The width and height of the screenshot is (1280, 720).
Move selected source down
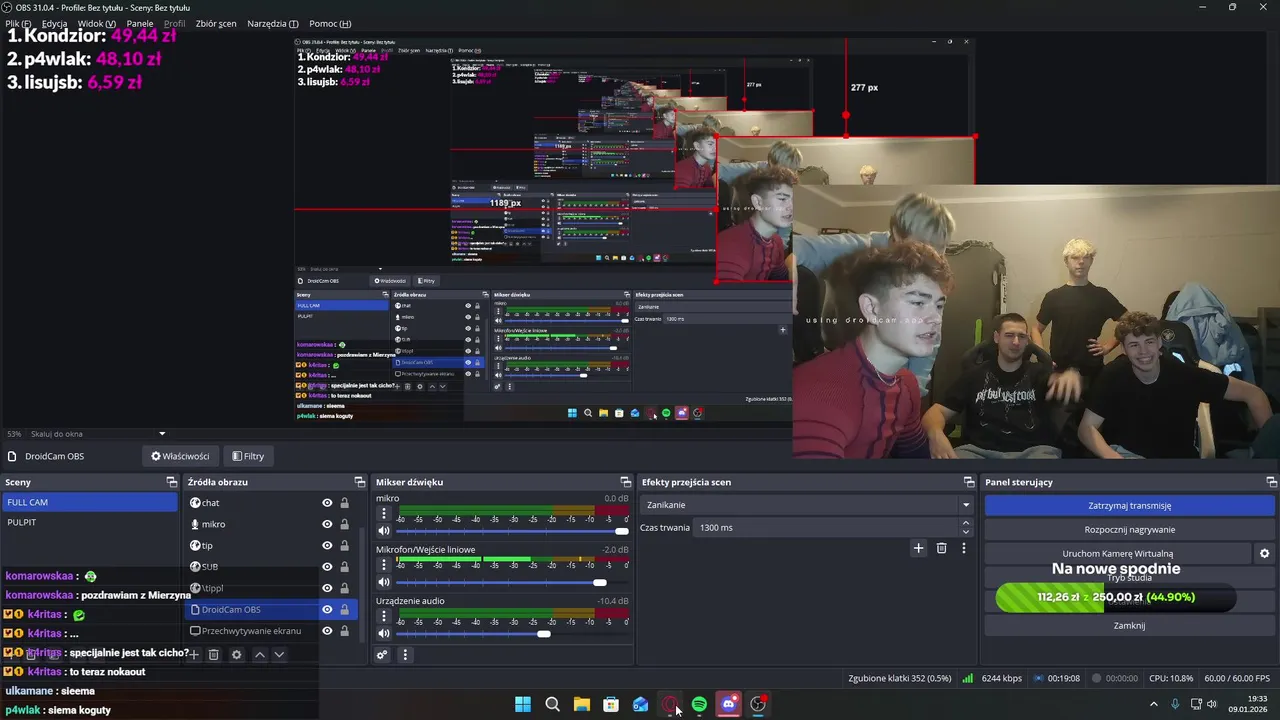click(279, 655)
